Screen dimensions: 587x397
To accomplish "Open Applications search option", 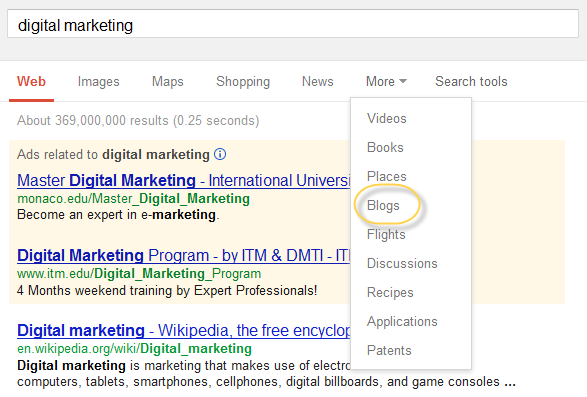I will click(x=402, y=321).
